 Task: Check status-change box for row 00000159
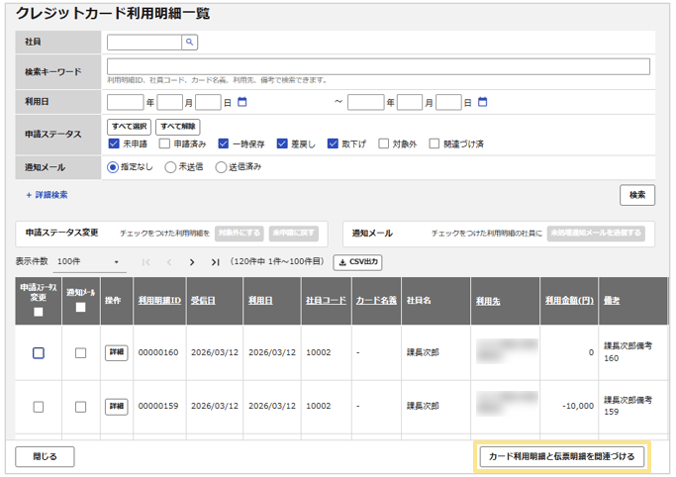point(38,407)
